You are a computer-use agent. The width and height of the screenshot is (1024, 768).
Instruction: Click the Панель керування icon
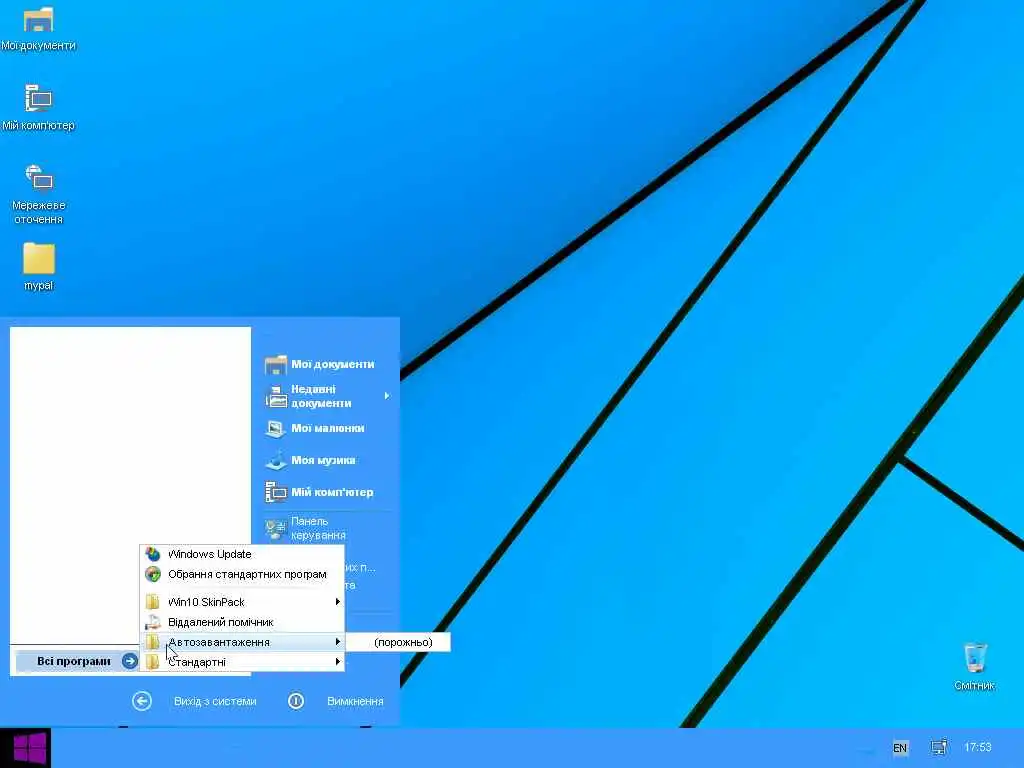click(276, 528)
